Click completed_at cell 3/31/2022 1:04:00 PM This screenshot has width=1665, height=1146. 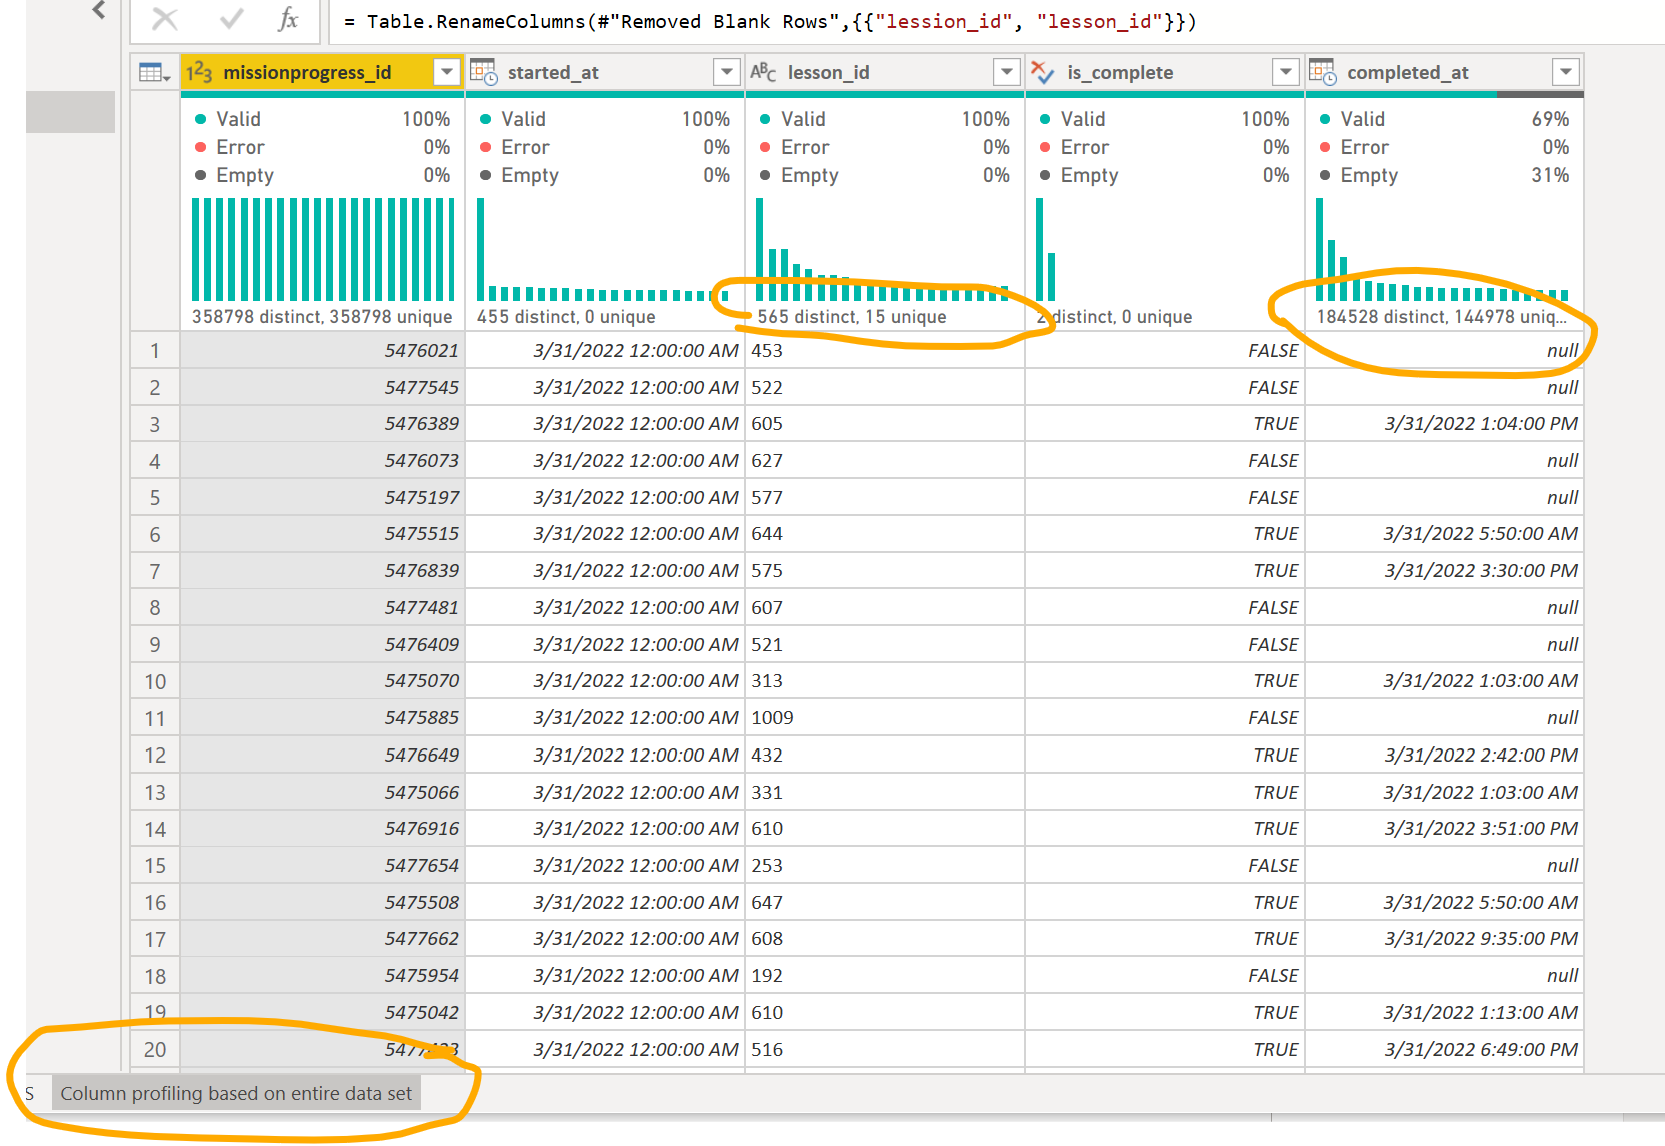point(1445,424)
